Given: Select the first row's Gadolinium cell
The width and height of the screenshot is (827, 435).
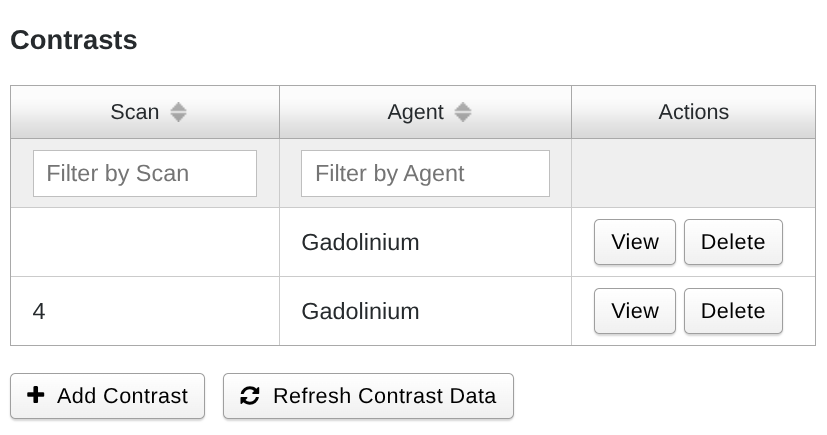Looking at the screenshot, I should click(x=360, y=242).
